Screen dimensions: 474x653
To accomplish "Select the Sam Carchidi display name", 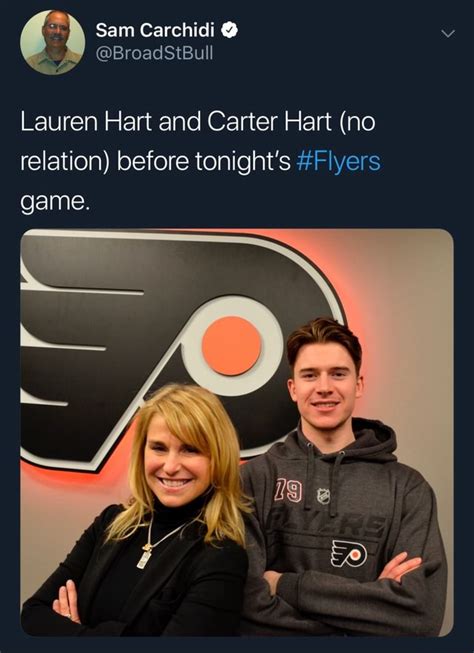I will 155,30.
